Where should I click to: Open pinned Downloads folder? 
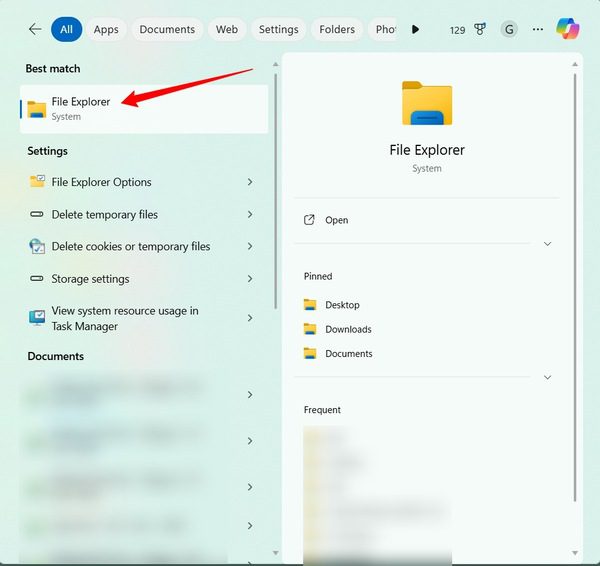(348, 329)
